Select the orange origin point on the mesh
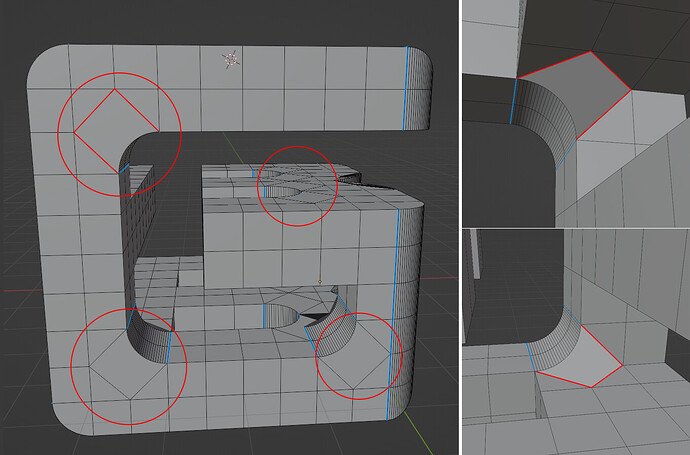This screenshot has height=455, width=690. [320, 282]
